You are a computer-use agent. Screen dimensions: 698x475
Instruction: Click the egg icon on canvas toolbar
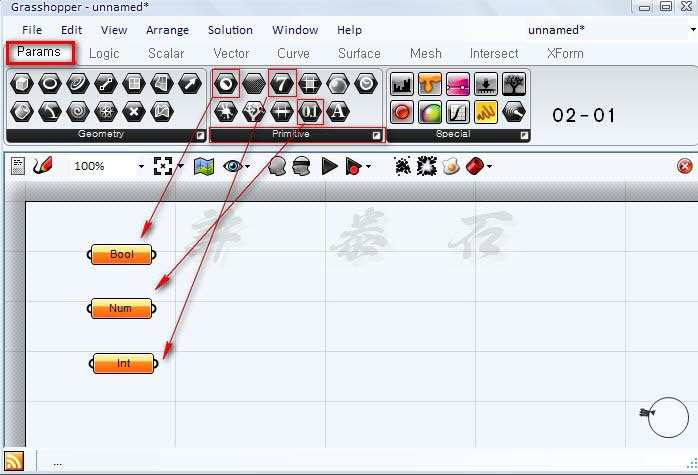click(450, 166)
